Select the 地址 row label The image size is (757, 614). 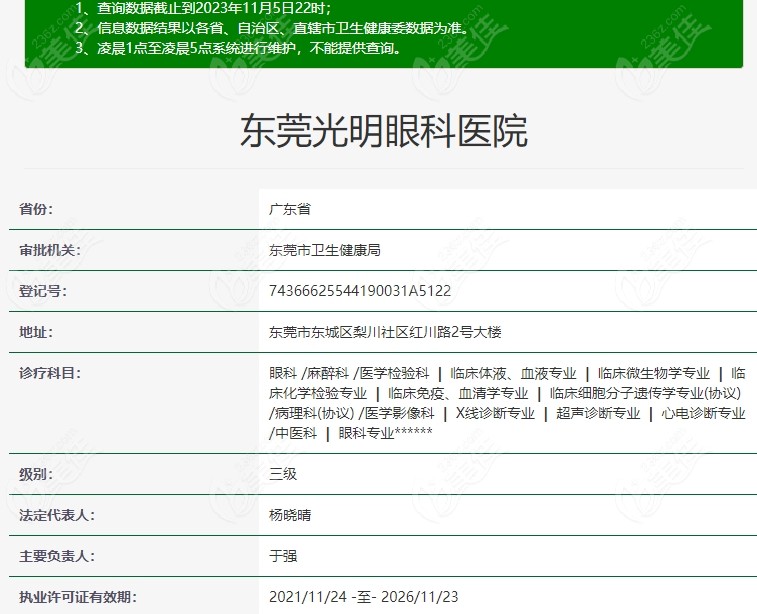36,332
